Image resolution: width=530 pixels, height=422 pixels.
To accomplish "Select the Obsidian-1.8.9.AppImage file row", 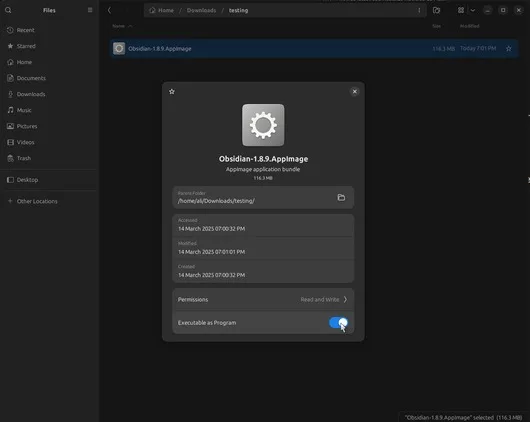I will [314, 49].
